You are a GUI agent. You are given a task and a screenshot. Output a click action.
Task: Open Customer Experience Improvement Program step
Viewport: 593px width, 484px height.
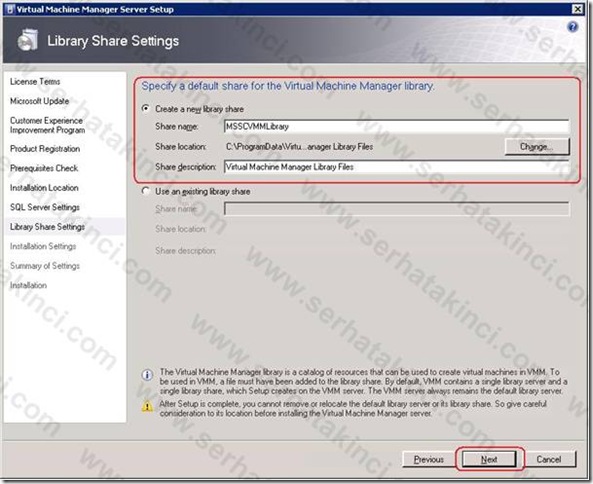47,125
